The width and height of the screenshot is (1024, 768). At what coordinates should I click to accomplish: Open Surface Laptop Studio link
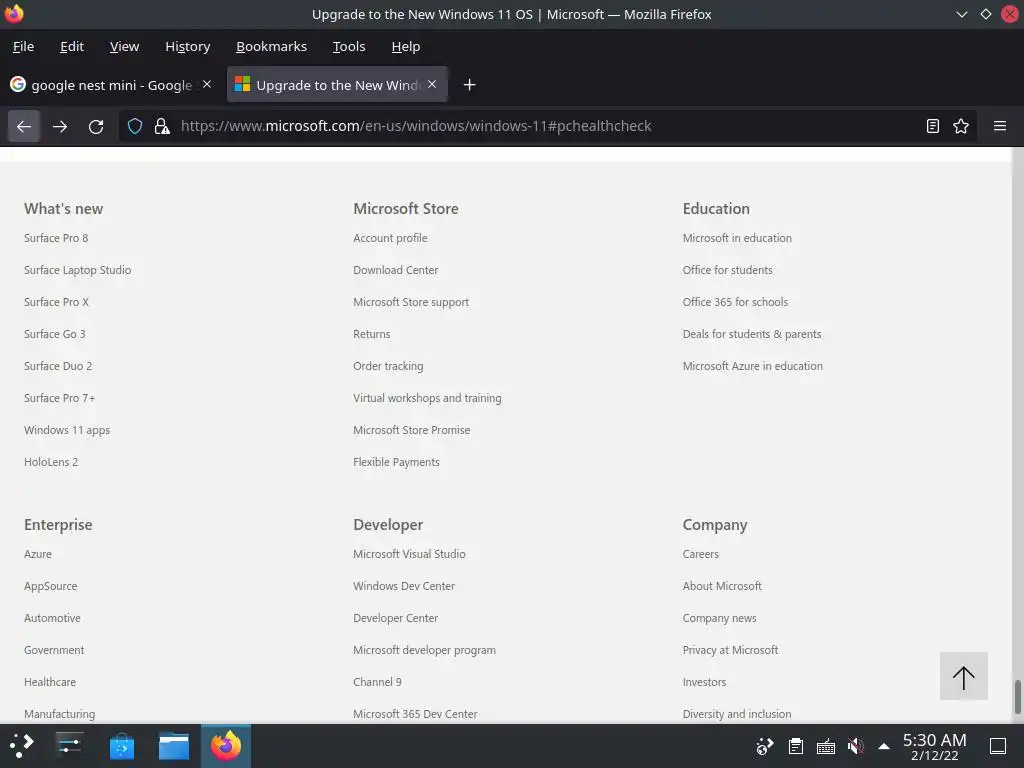(78, 270)
